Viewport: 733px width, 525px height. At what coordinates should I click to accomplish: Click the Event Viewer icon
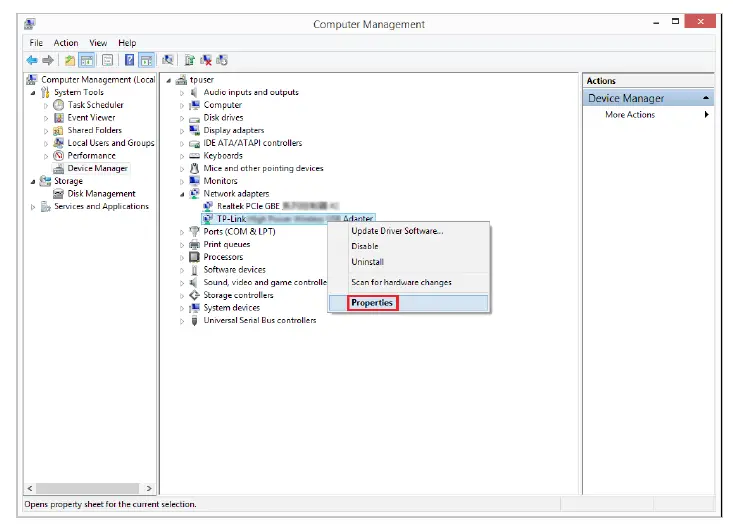click(x=58, y=117)
